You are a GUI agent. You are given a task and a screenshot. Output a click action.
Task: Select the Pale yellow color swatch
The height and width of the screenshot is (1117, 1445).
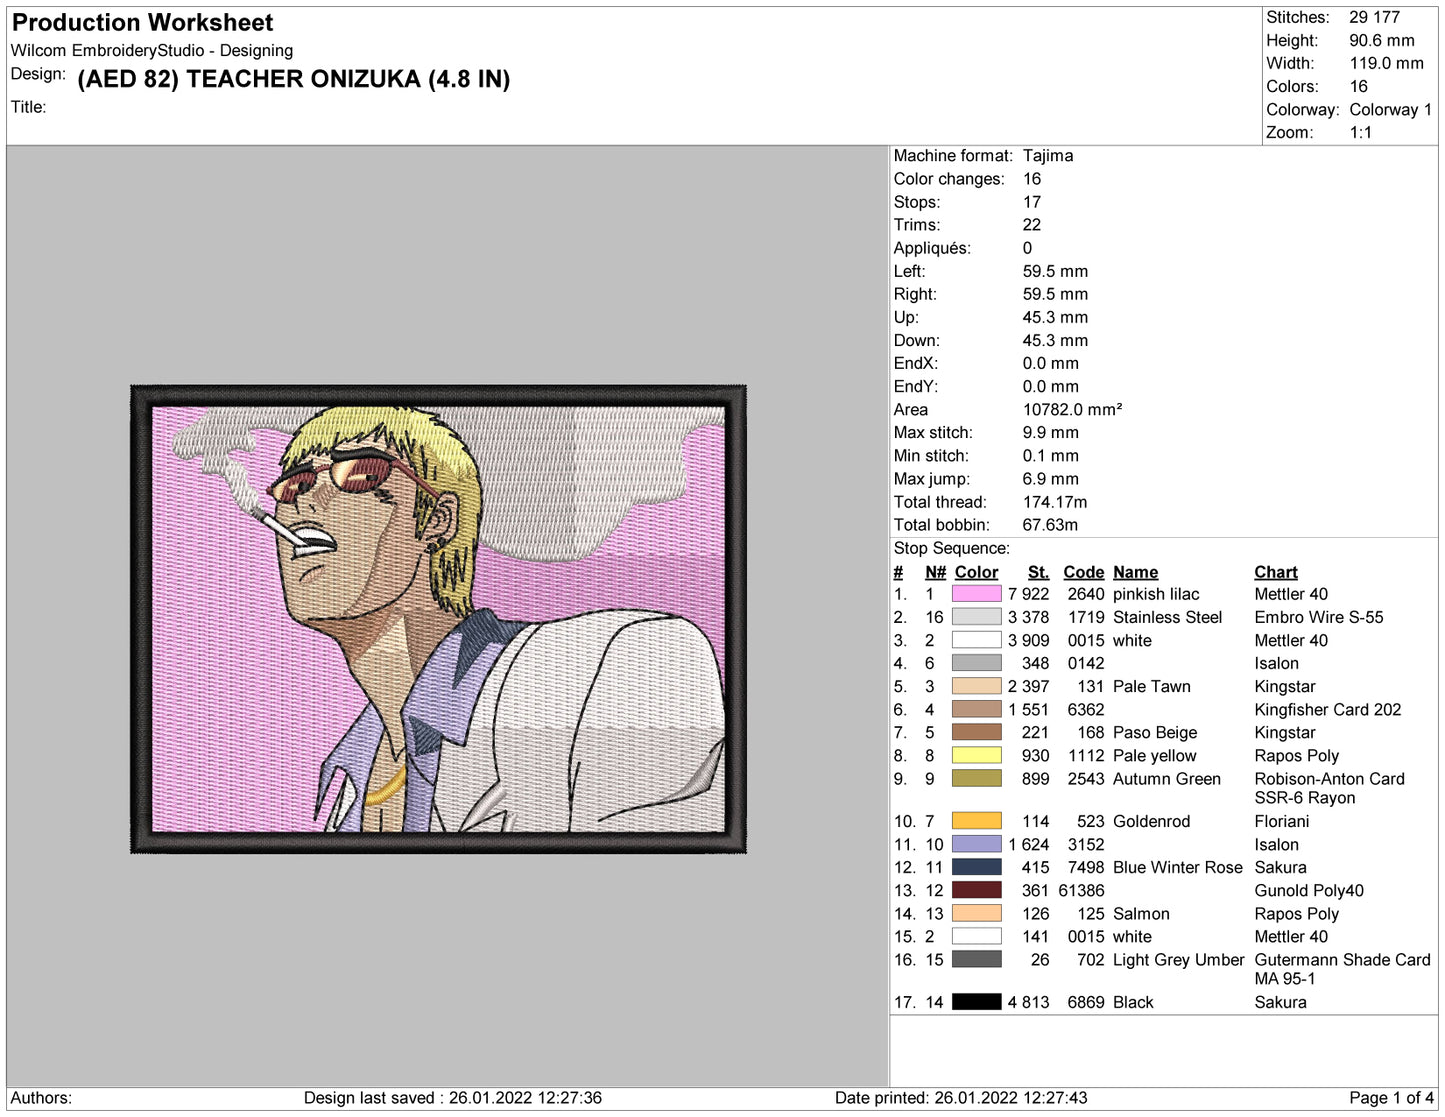tap(976, 755)
